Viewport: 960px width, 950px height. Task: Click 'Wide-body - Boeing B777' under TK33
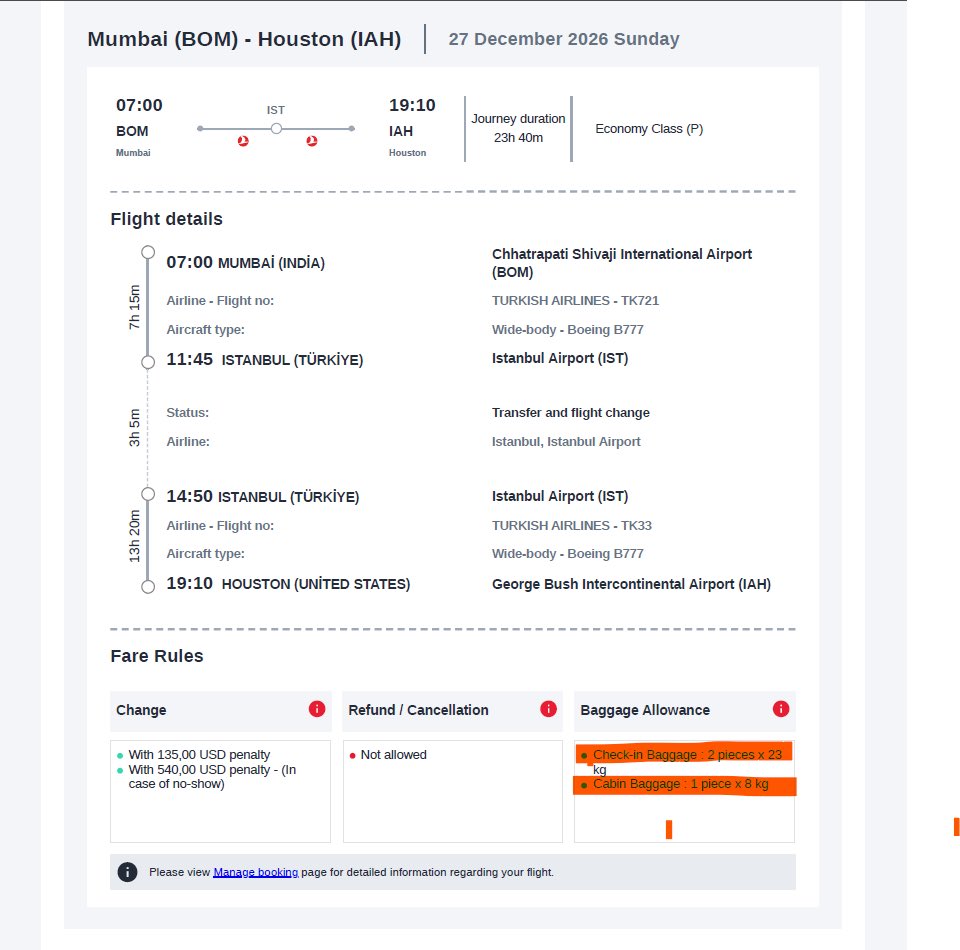click(x=568, y=553)
